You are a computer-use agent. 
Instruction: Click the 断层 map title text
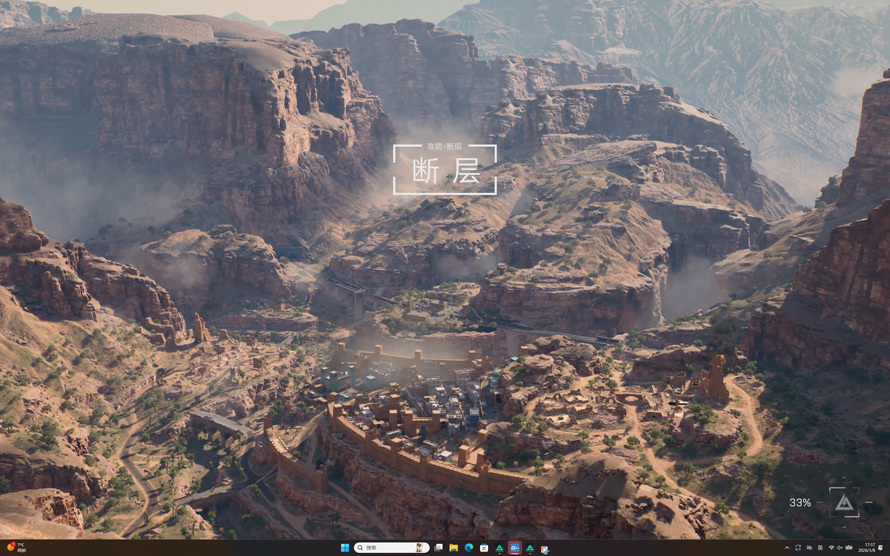tap(446, 171)
